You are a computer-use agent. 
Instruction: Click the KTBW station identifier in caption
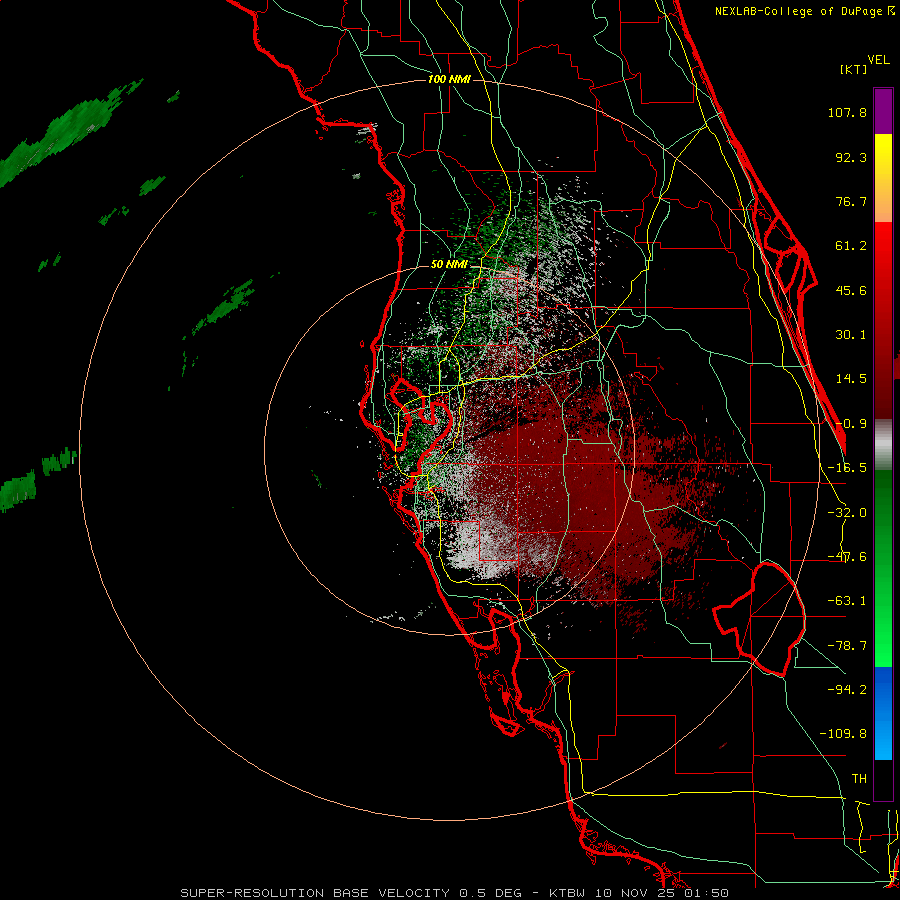(x=567, y=893)
